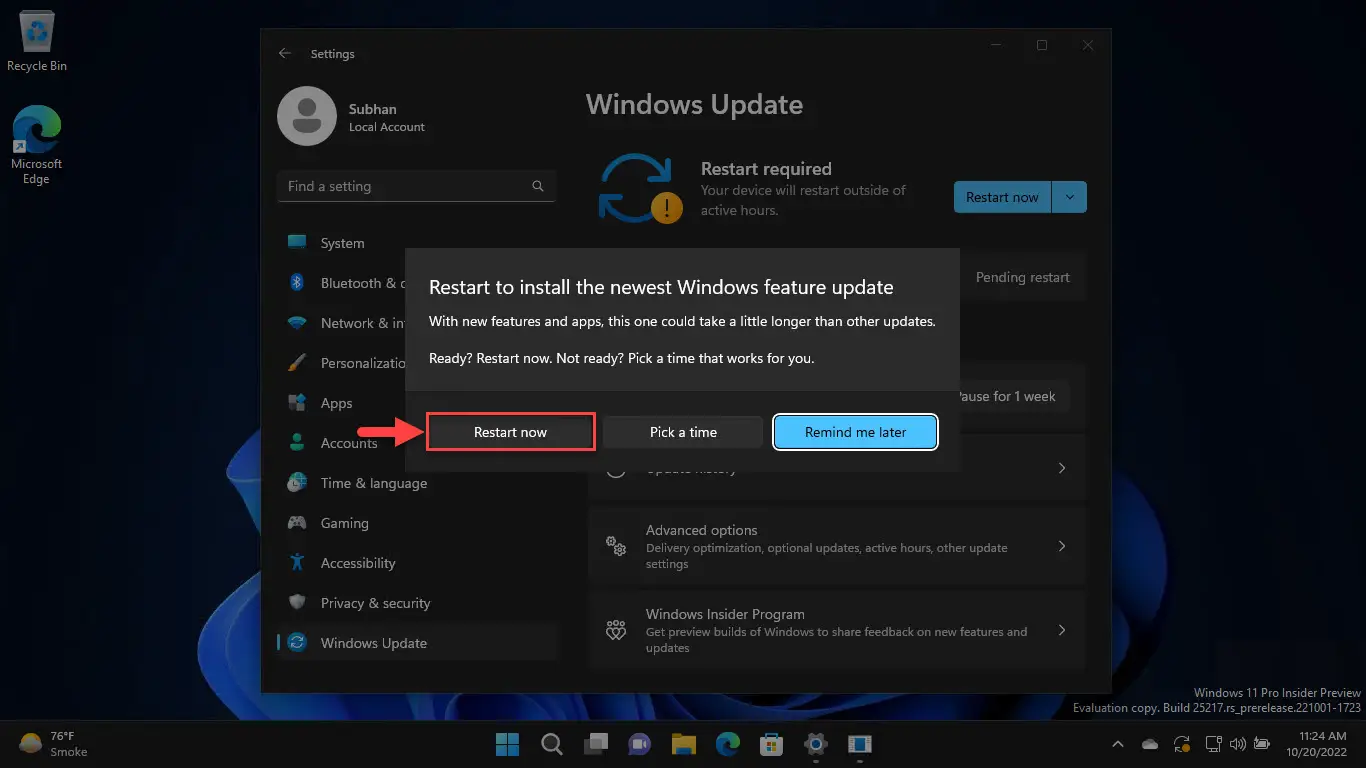Click the Apps icon in sidebar

297,403
